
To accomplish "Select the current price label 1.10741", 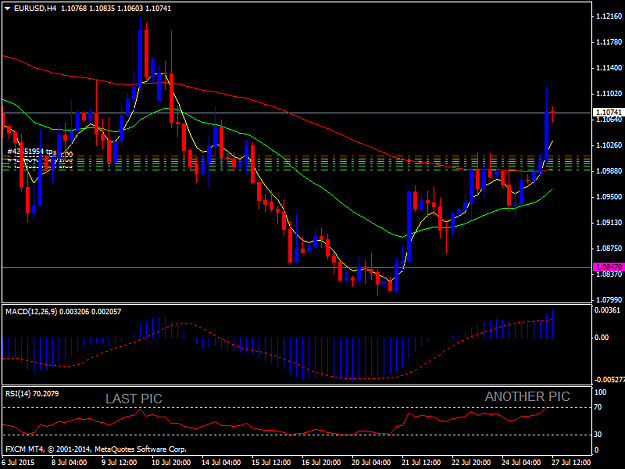I will click(608, 112).
